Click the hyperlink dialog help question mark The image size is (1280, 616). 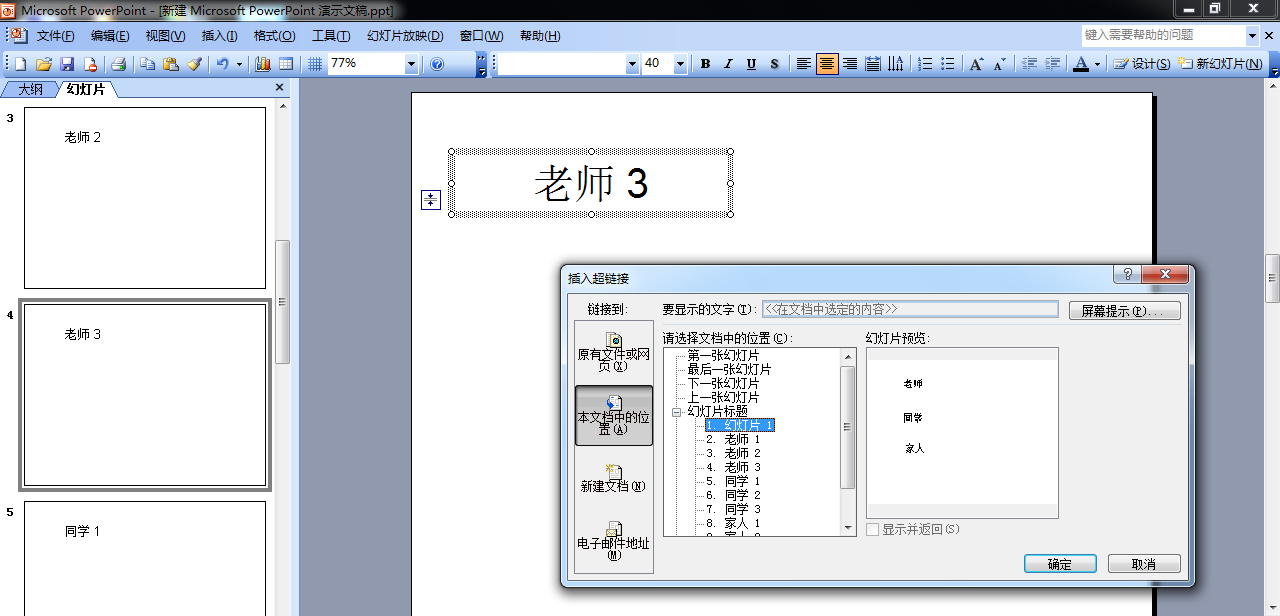[1127, 275]
